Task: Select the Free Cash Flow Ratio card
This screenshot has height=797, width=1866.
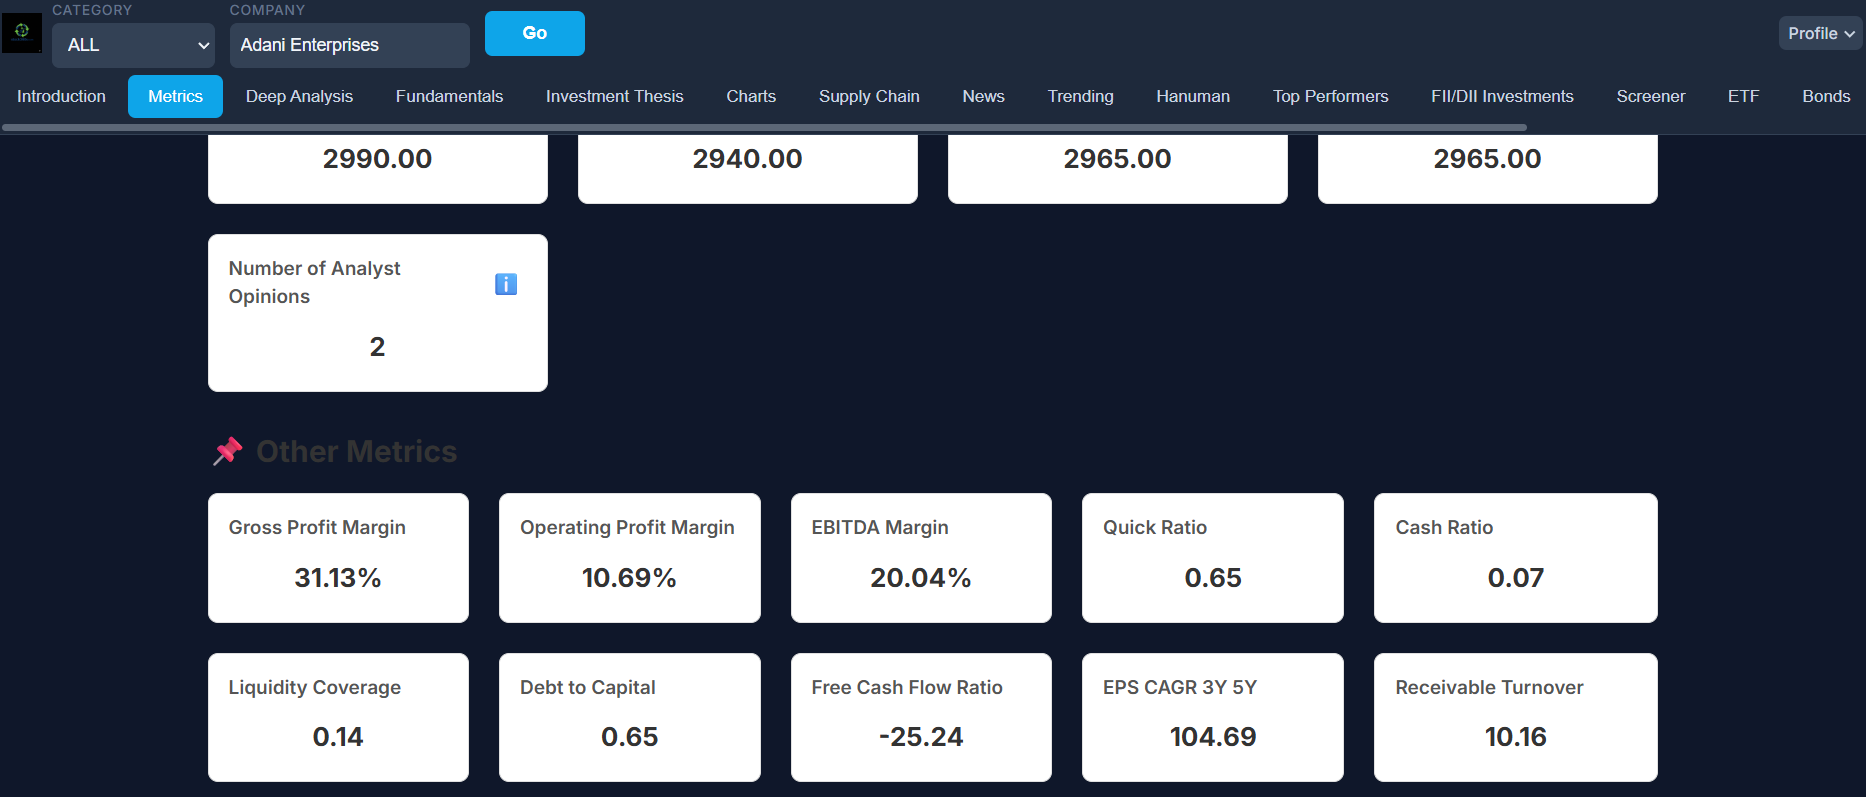Action: click(x=920, y=717)
